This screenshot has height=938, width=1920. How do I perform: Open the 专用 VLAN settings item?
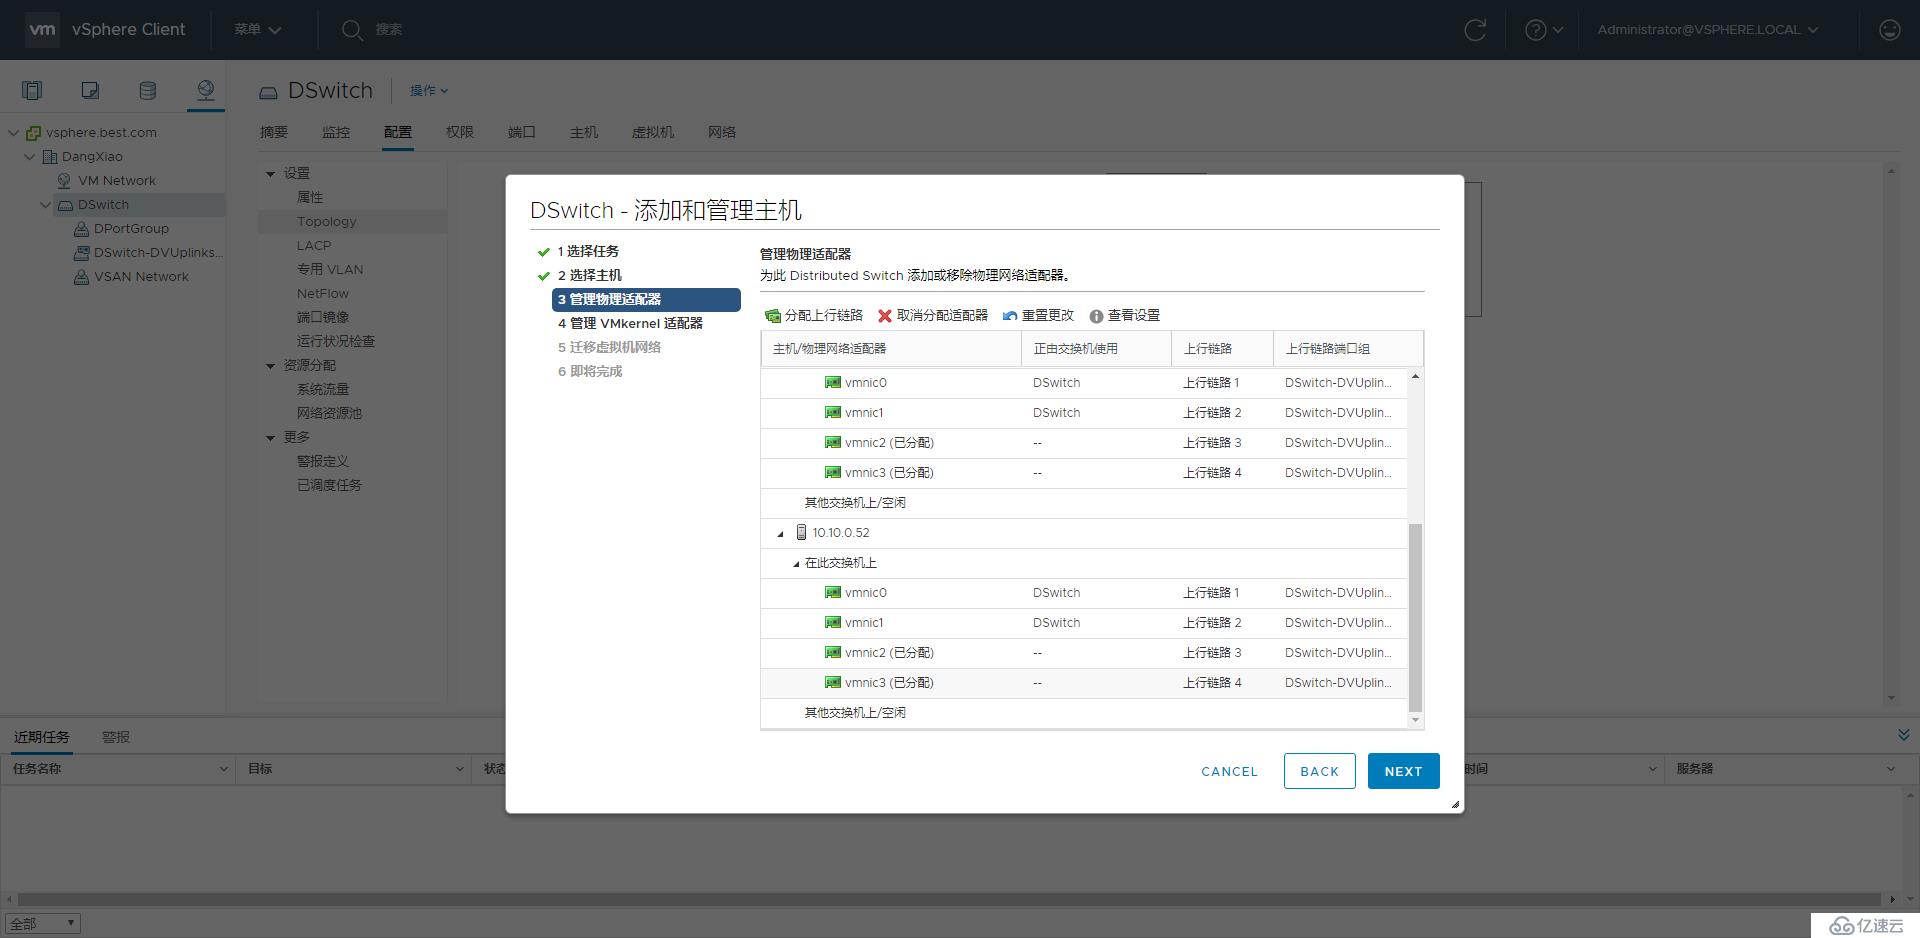click(x=330, y=270)
